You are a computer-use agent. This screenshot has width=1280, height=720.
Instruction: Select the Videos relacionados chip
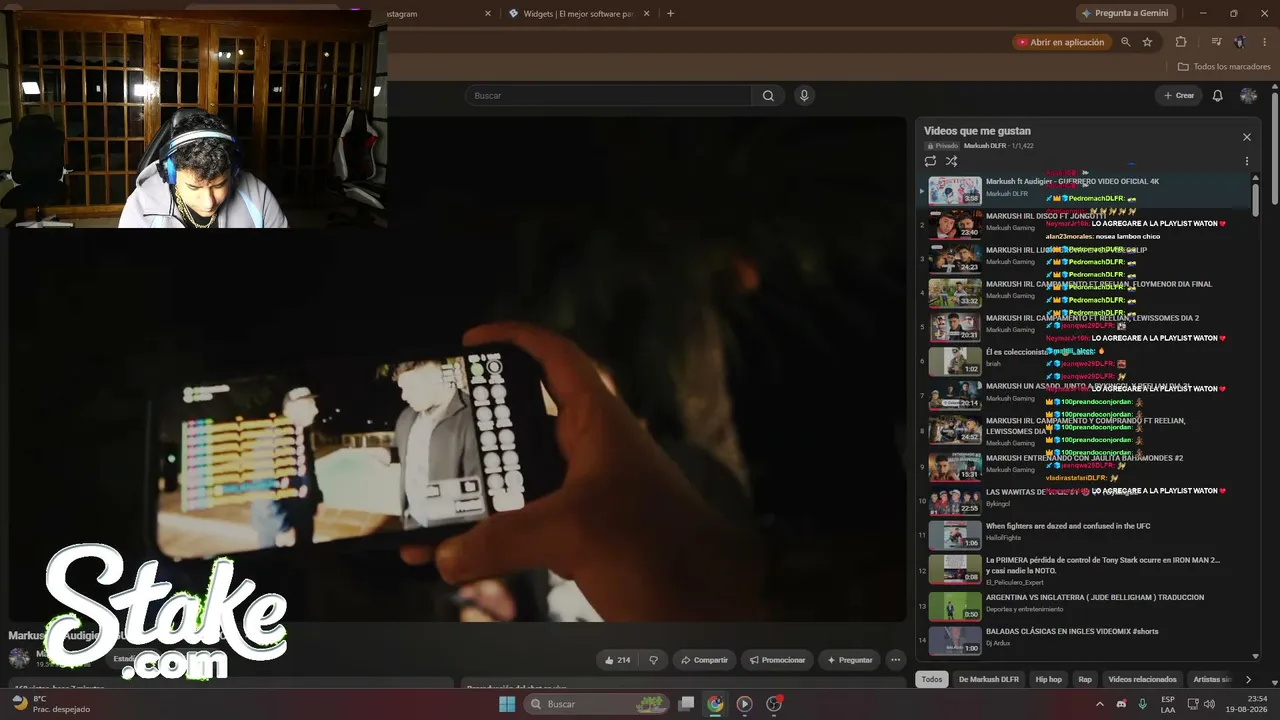point(1142,680)
